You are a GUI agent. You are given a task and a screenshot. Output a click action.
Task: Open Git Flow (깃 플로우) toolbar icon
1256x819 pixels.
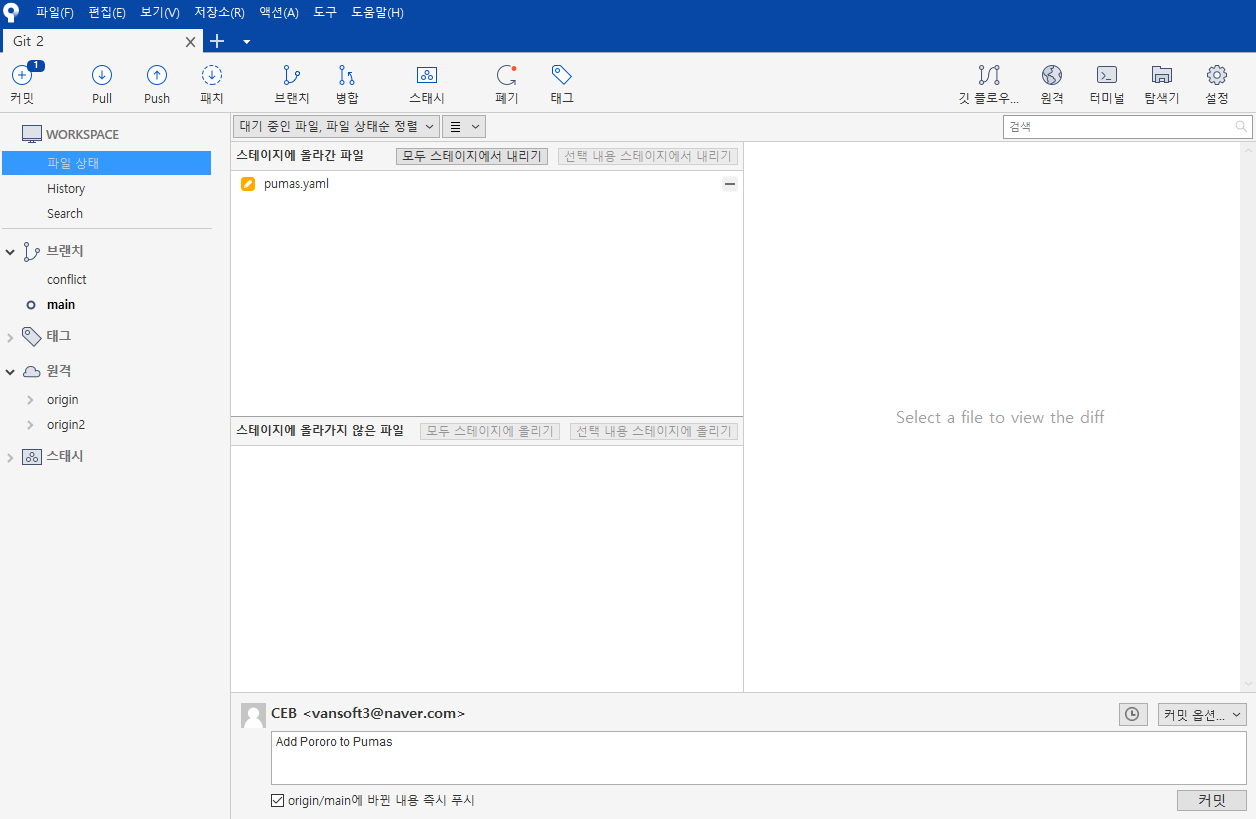coord(989,75)
